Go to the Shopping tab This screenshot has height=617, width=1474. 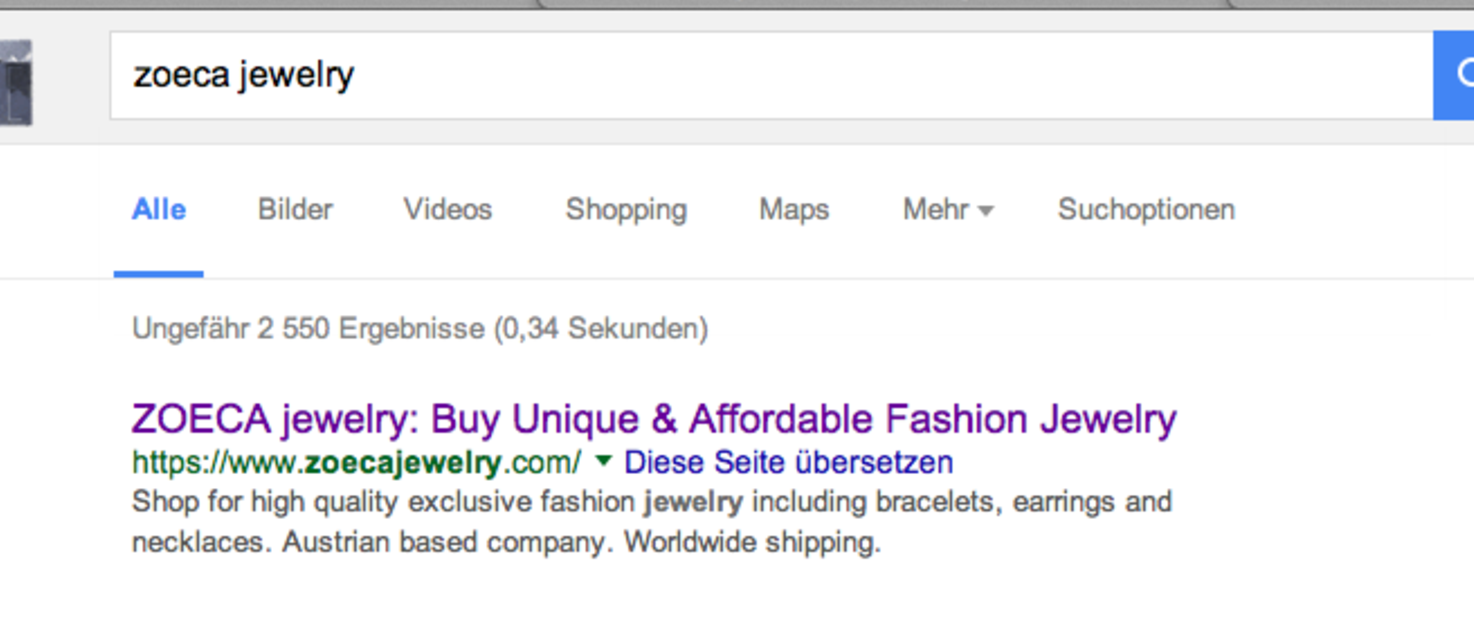pyautogui.click(x=626, y=210)
